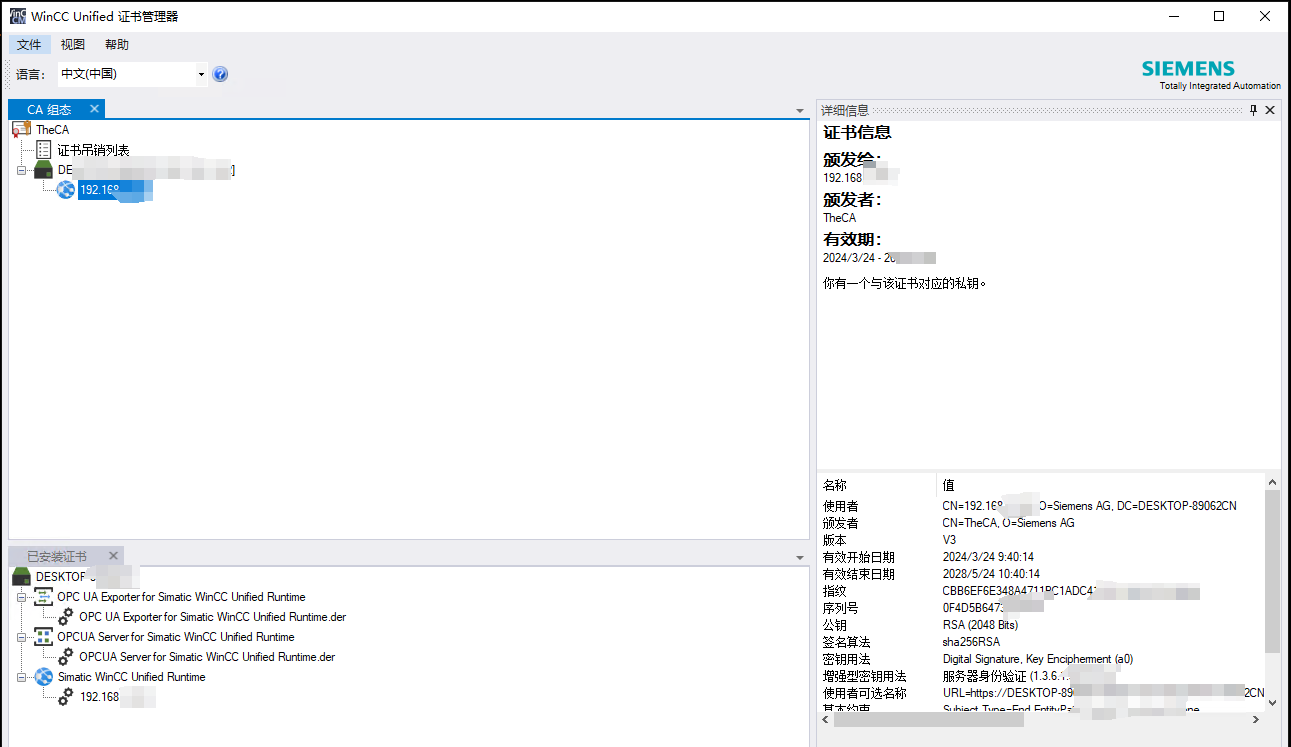The image size is (1291, 747).
Task: Click the TheCA certificate authority icon
Action: [21, 130]
